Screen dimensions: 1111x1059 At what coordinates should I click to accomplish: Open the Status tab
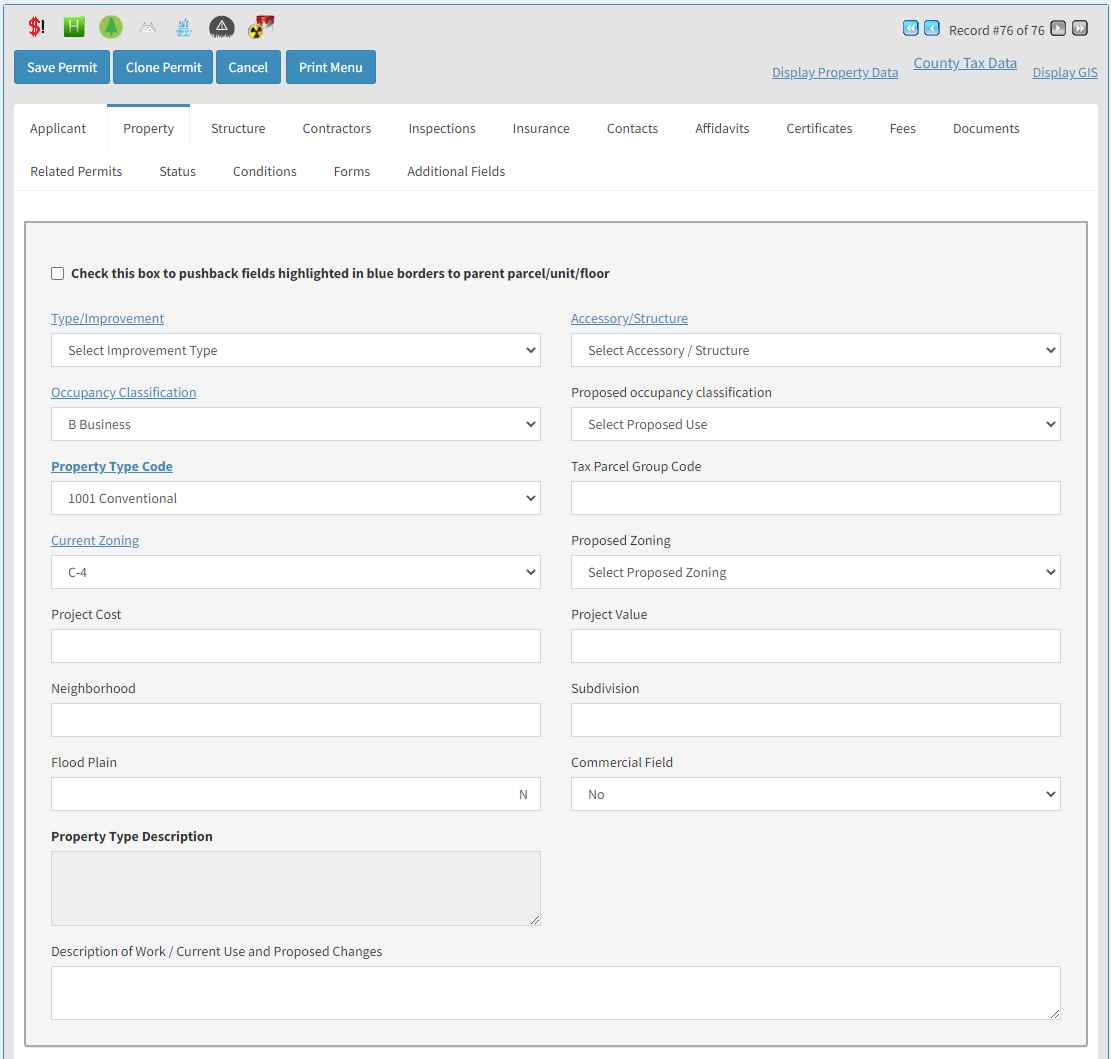pos(177,171)
